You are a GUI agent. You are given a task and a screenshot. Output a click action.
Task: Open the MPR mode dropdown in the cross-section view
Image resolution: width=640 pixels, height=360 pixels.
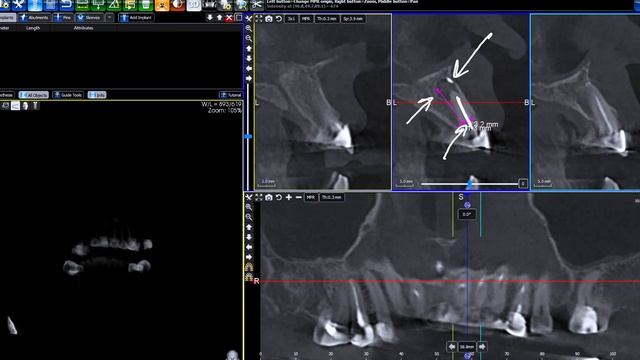click(x=306, y=19)
